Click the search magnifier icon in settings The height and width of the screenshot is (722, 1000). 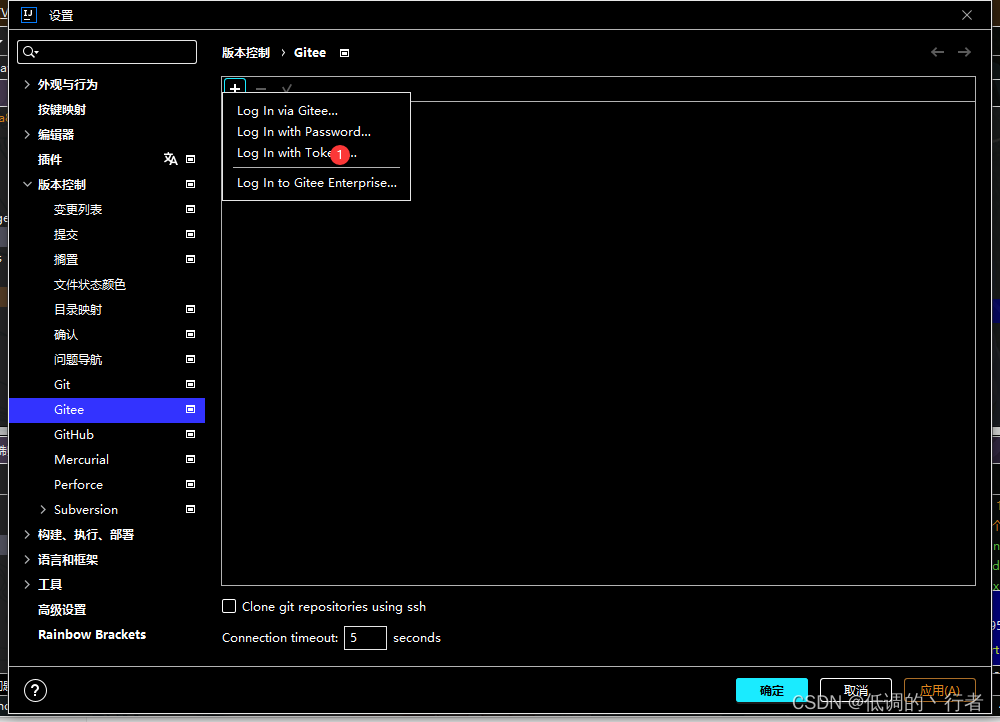(31, 52)
